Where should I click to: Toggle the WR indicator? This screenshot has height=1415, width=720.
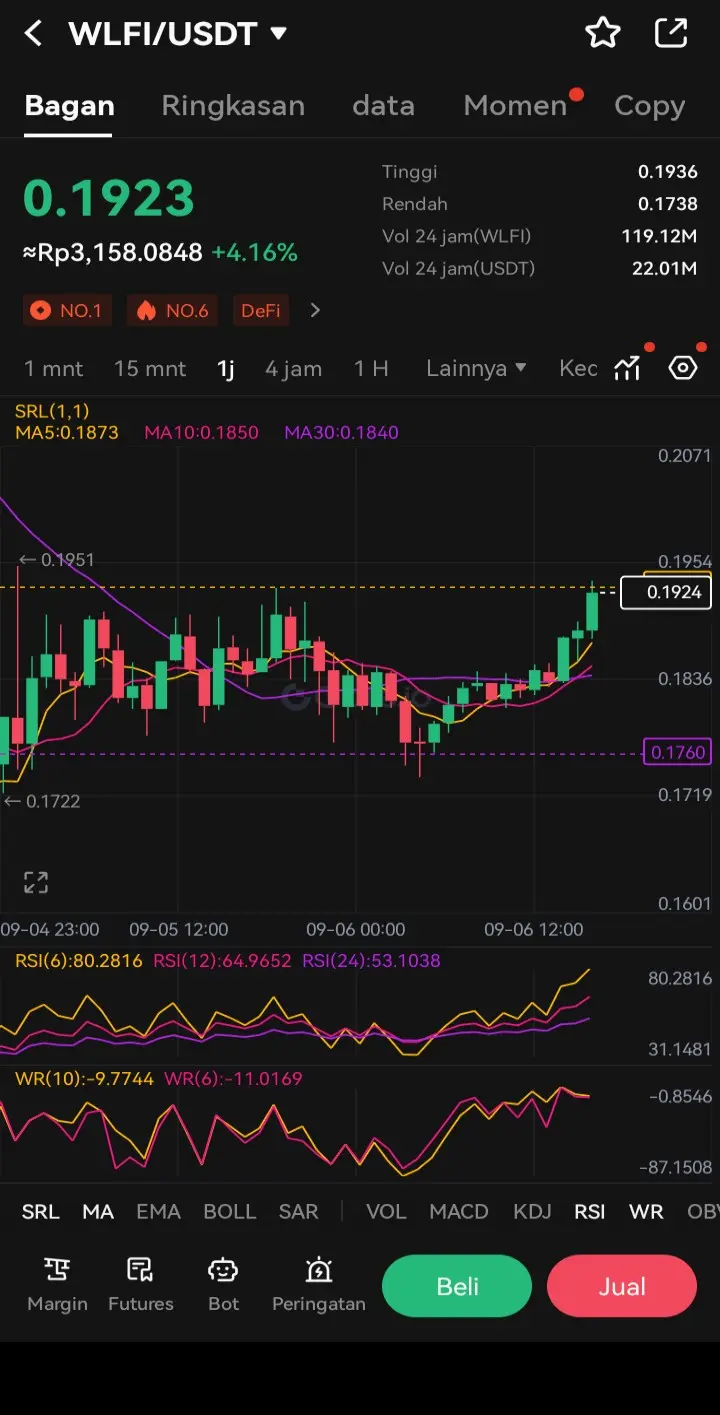[646, 1211]
